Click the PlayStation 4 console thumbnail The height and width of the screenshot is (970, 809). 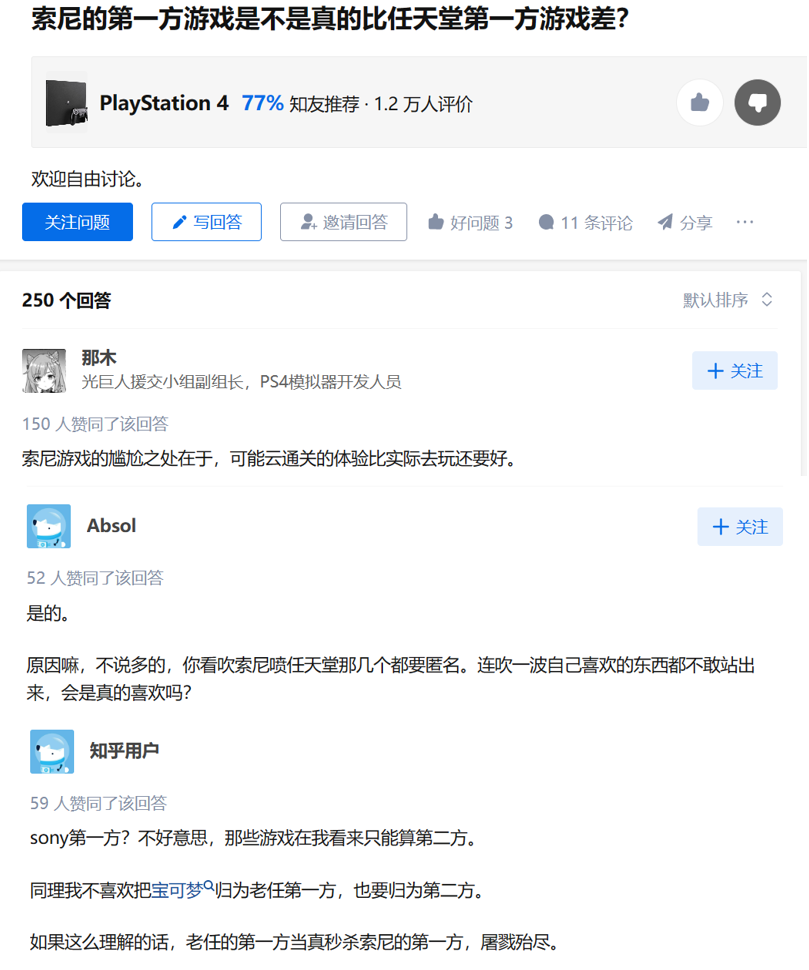click(x=66, y=102)
